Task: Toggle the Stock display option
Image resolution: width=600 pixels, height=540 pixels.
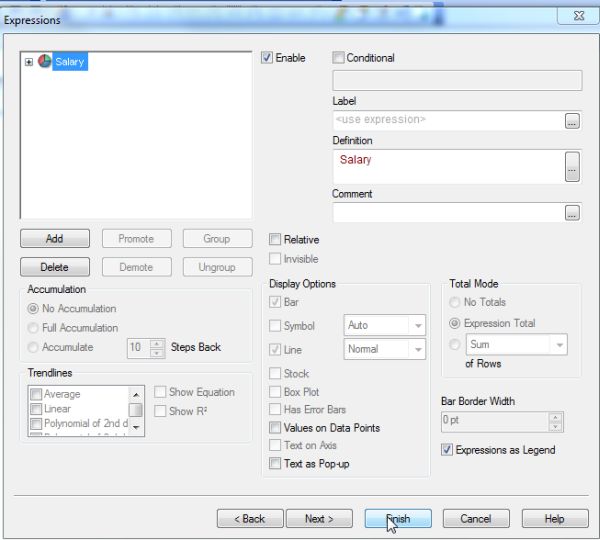Action: coord(275,373)
